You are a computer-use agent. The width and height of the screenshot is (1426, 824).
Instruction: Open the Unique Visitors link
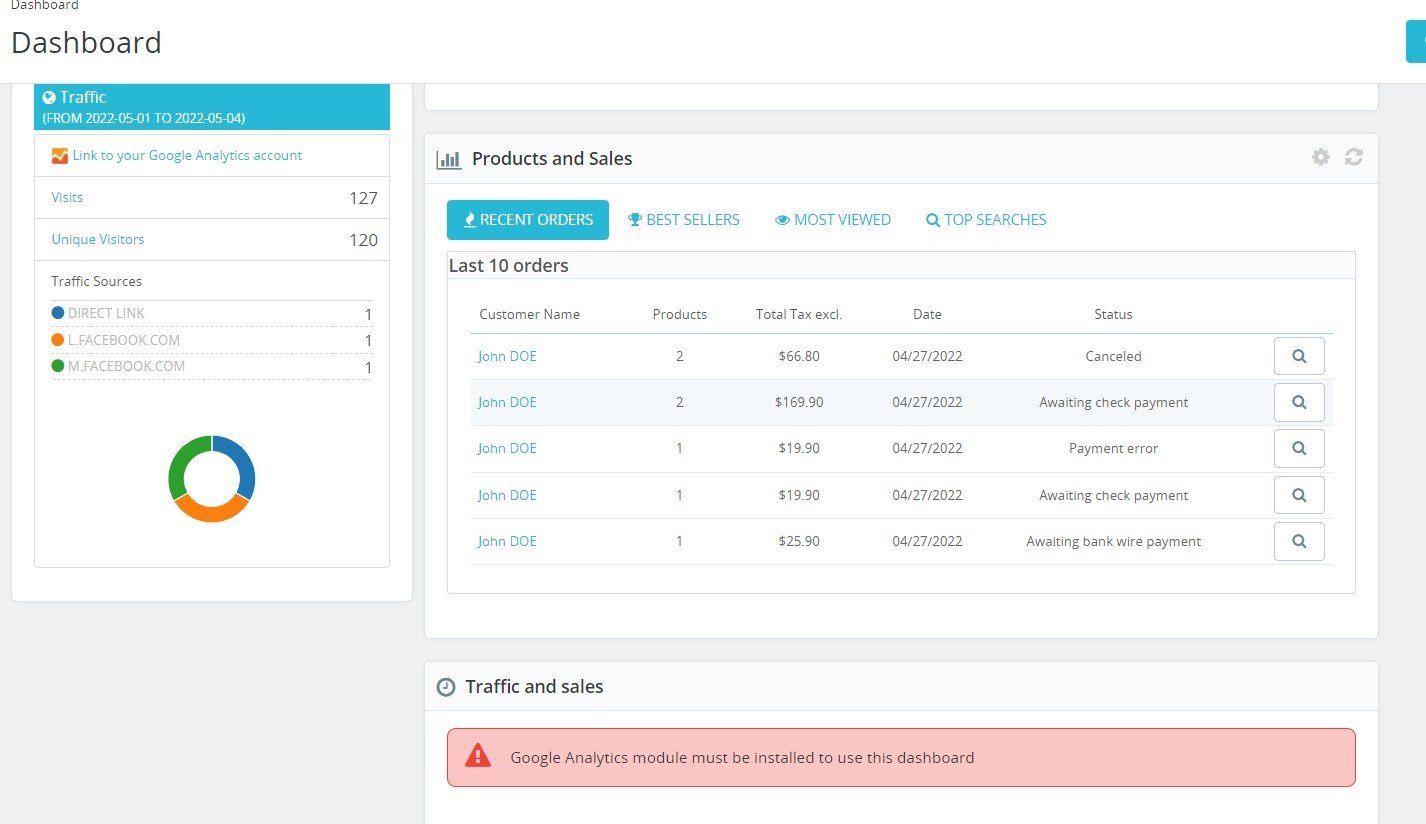(x=98, y=239)
